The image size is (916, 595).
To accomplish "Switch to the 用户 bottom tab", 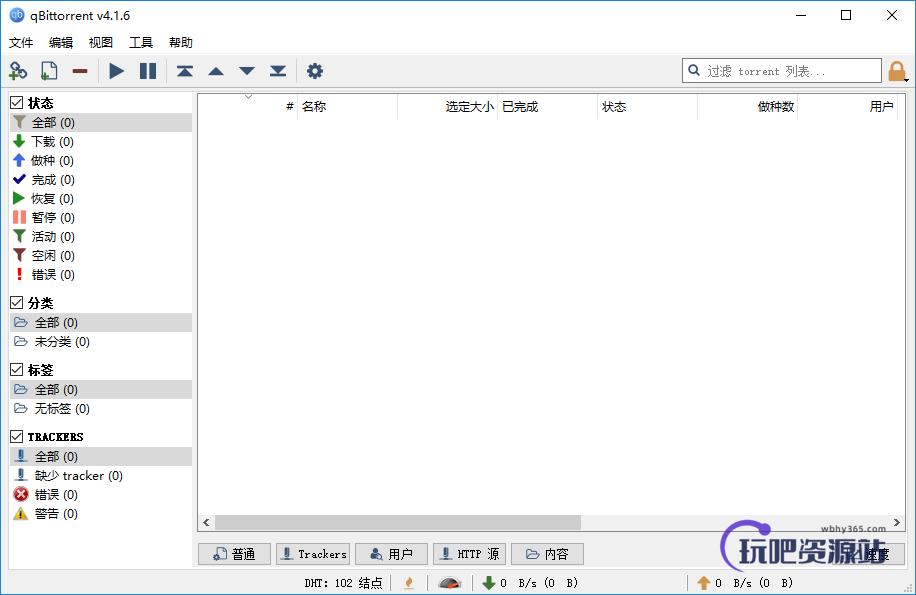I will pyautogui.click(x=391, y=554).
